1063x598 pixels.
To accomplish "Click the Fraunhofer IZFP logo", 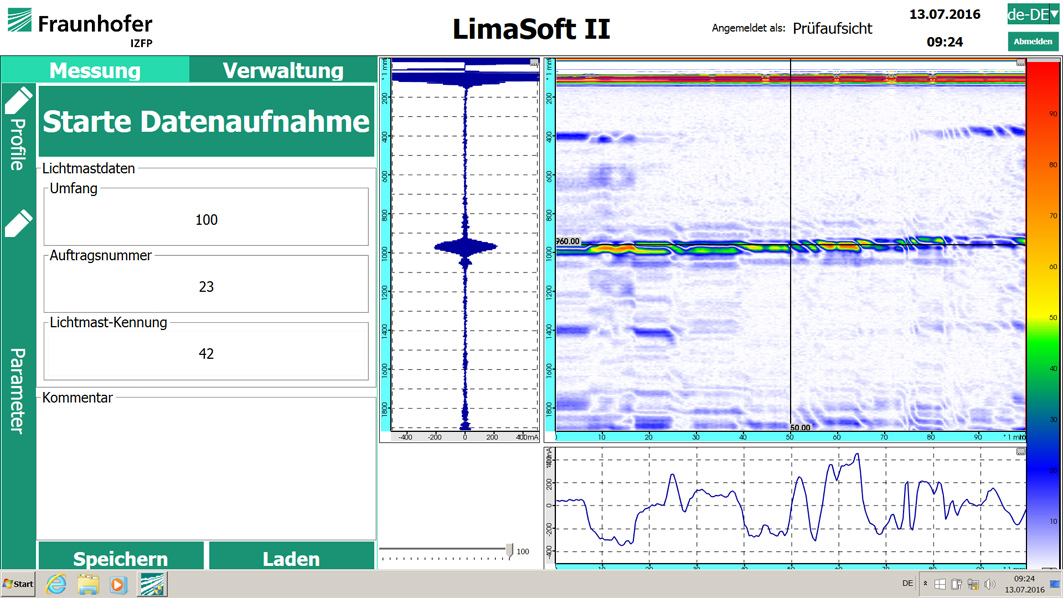I will [80, 28].
